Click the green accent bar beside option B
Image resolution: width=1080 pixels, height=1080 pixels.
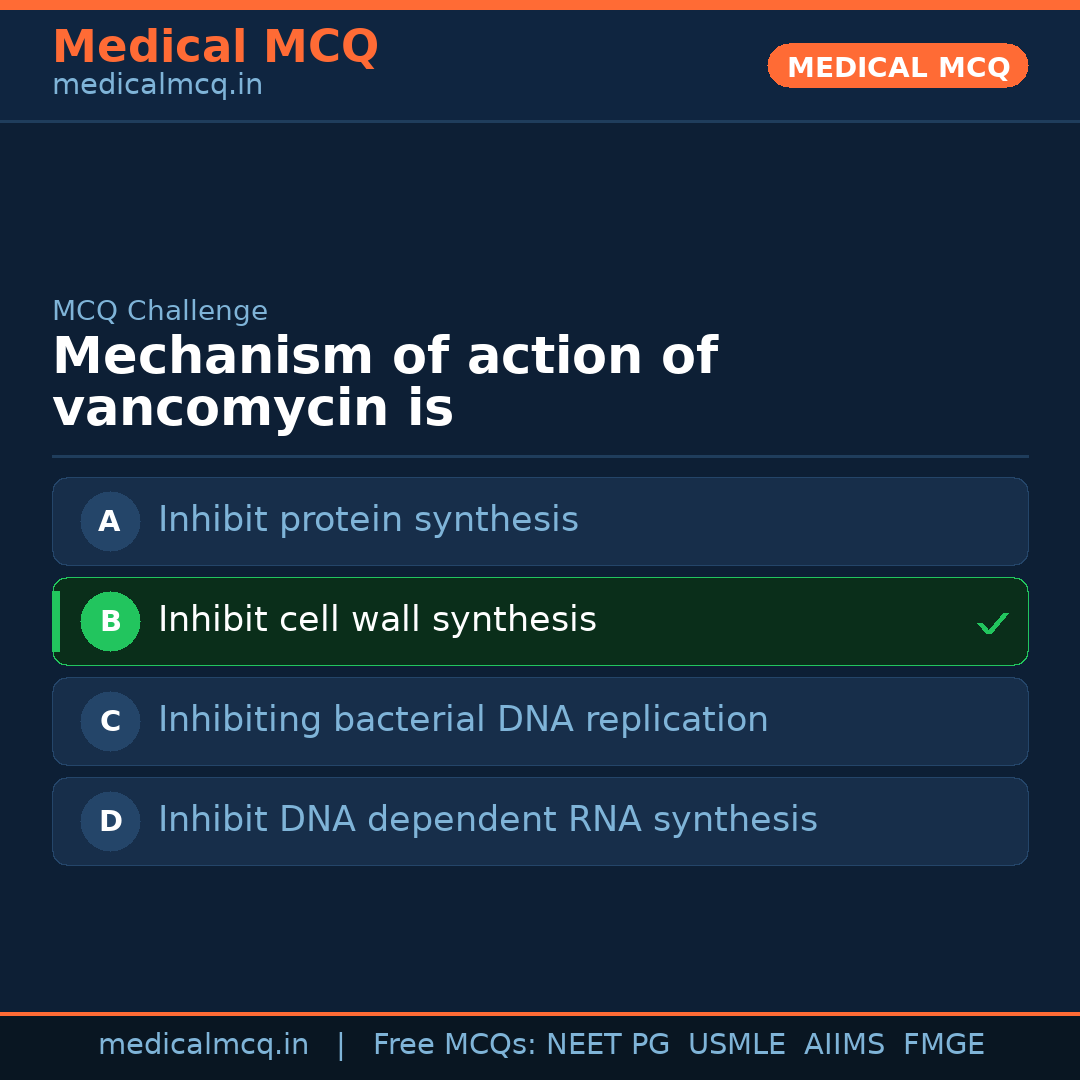(56, 621)
